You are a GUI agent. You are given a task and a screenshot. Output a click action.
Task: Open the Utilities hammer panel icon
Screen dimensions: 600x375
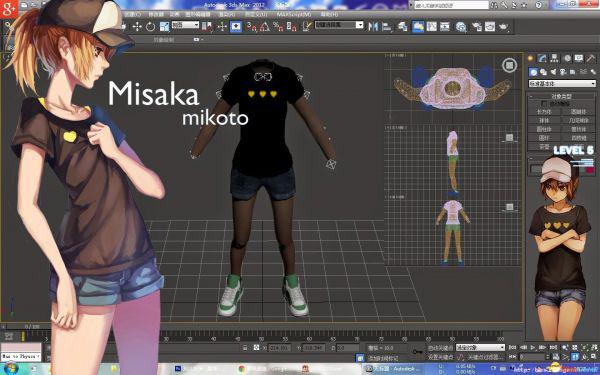tap(591, 58)
